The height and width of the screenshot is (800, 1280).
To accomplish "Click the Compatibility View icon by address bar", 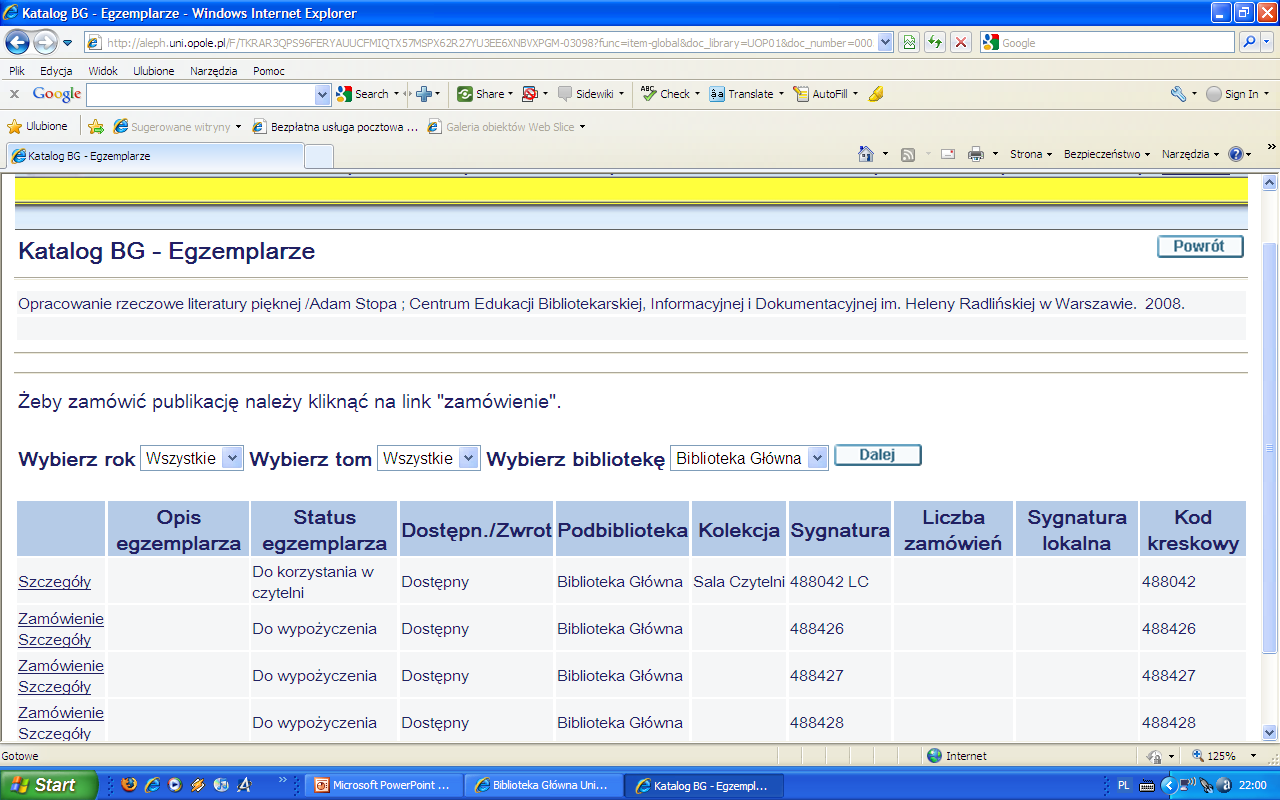I will (x=909, y=42).
